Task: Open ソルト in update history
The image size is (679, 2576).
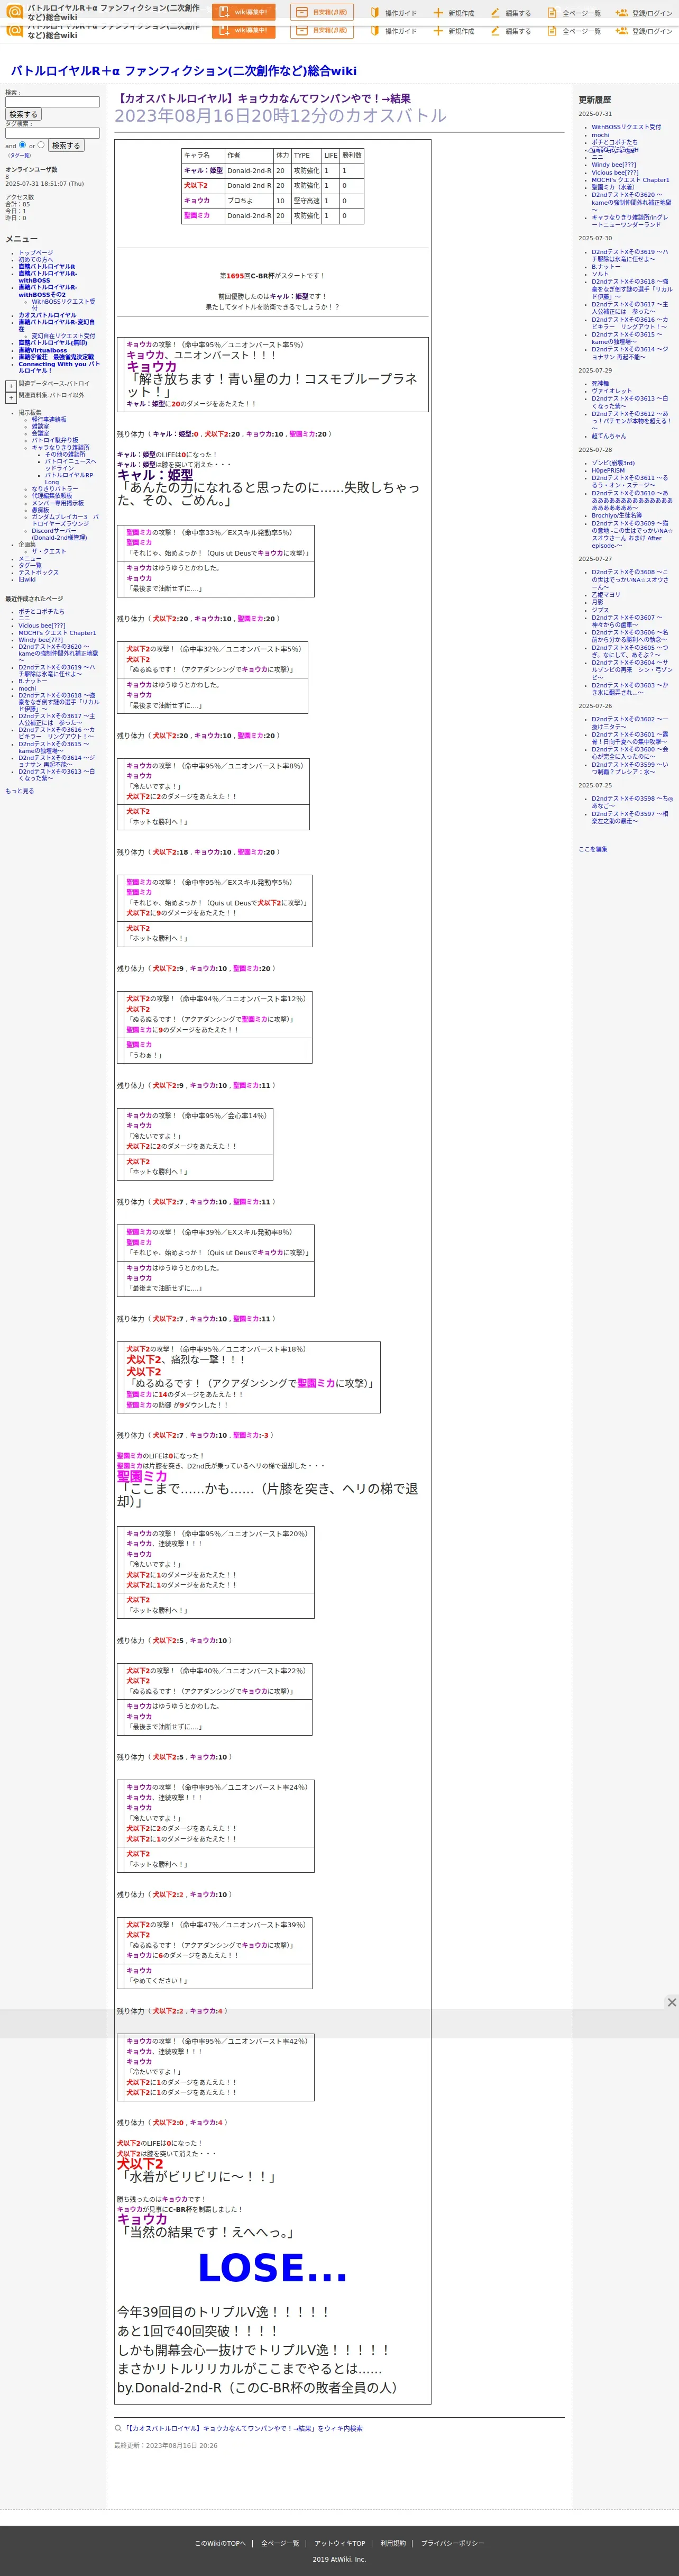Action: pos(599,274)
